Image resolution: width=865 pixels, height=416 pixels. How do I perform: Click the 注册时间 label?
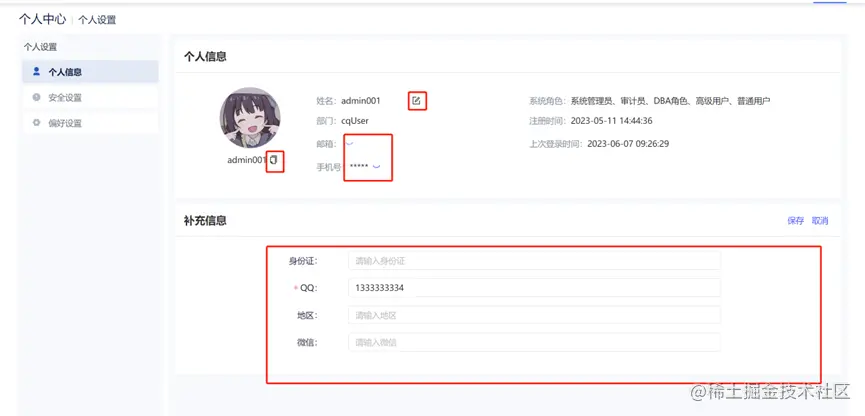(548, 121)
